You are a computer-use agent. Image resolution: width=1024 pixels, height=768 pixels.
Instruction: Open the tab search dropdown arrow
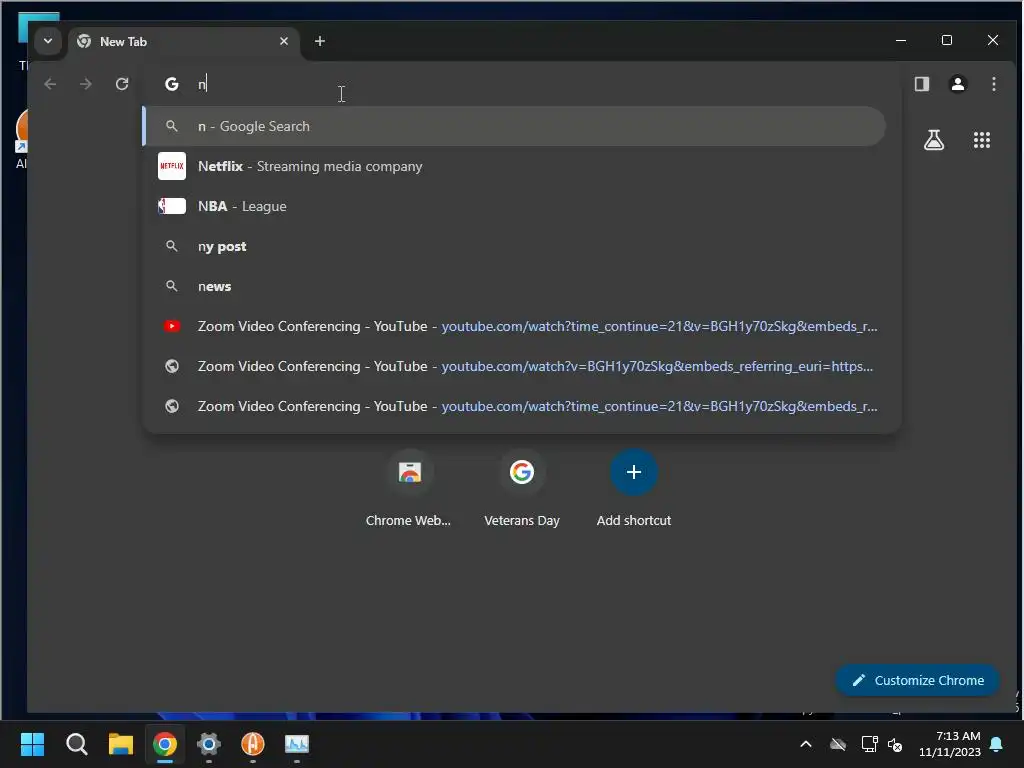click(48, 41)
